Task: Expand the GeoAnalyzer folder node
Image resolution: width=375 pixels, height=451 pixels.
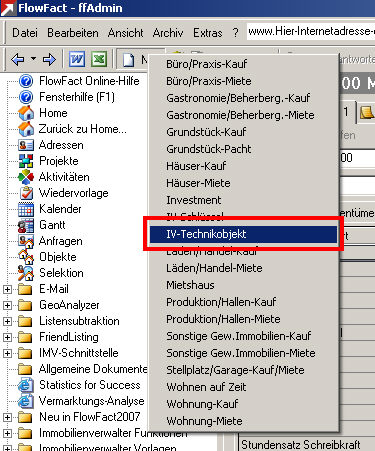Action: 7,305
